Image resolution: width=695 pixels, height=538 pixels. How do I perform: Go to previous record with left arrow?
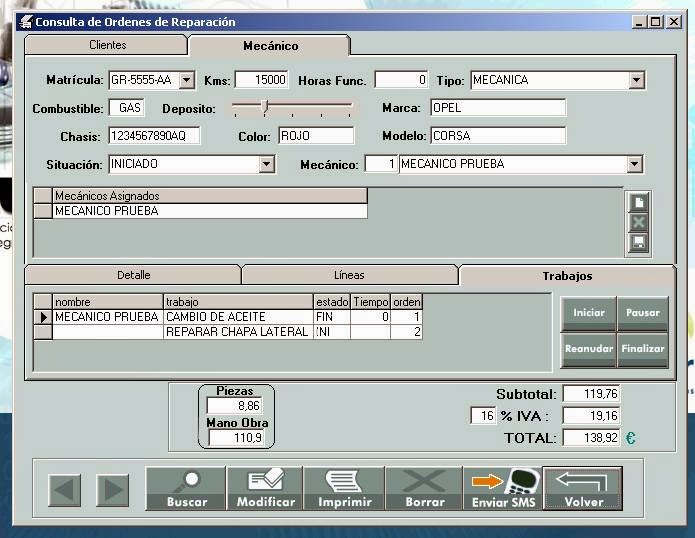(65, 490)
